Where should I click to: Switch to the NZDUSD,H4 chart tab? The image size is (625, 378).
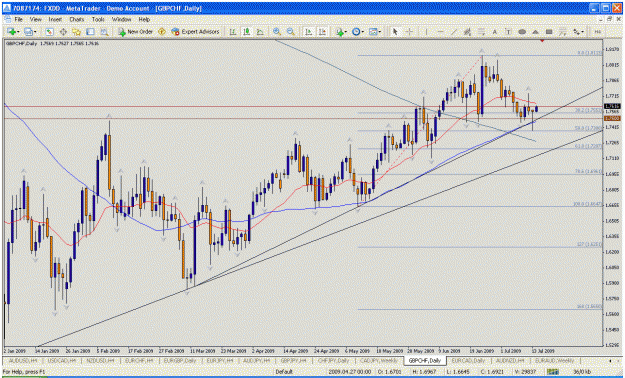[x=100, y=361]
